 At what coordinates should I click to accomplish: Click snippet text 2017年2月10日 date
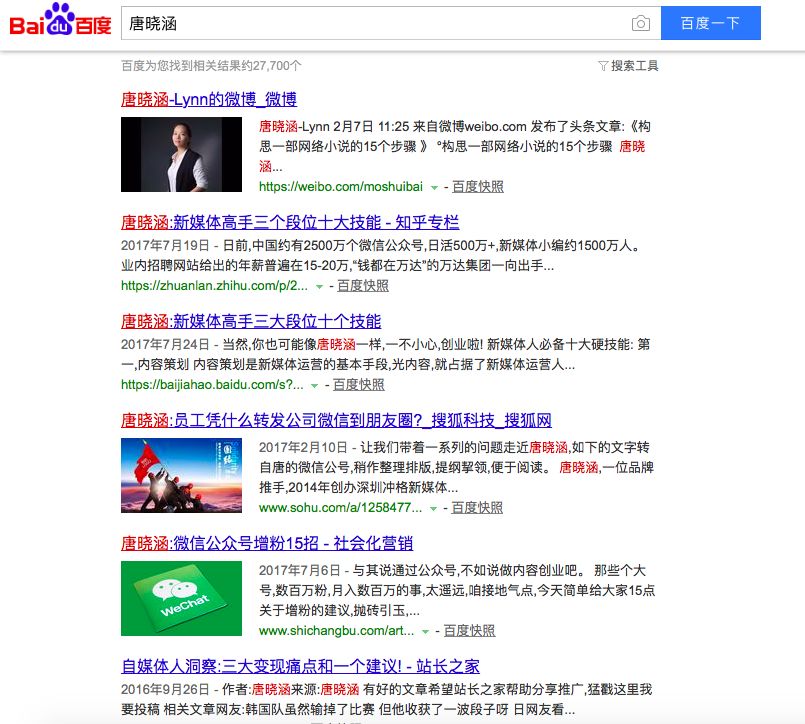(303, 447)
